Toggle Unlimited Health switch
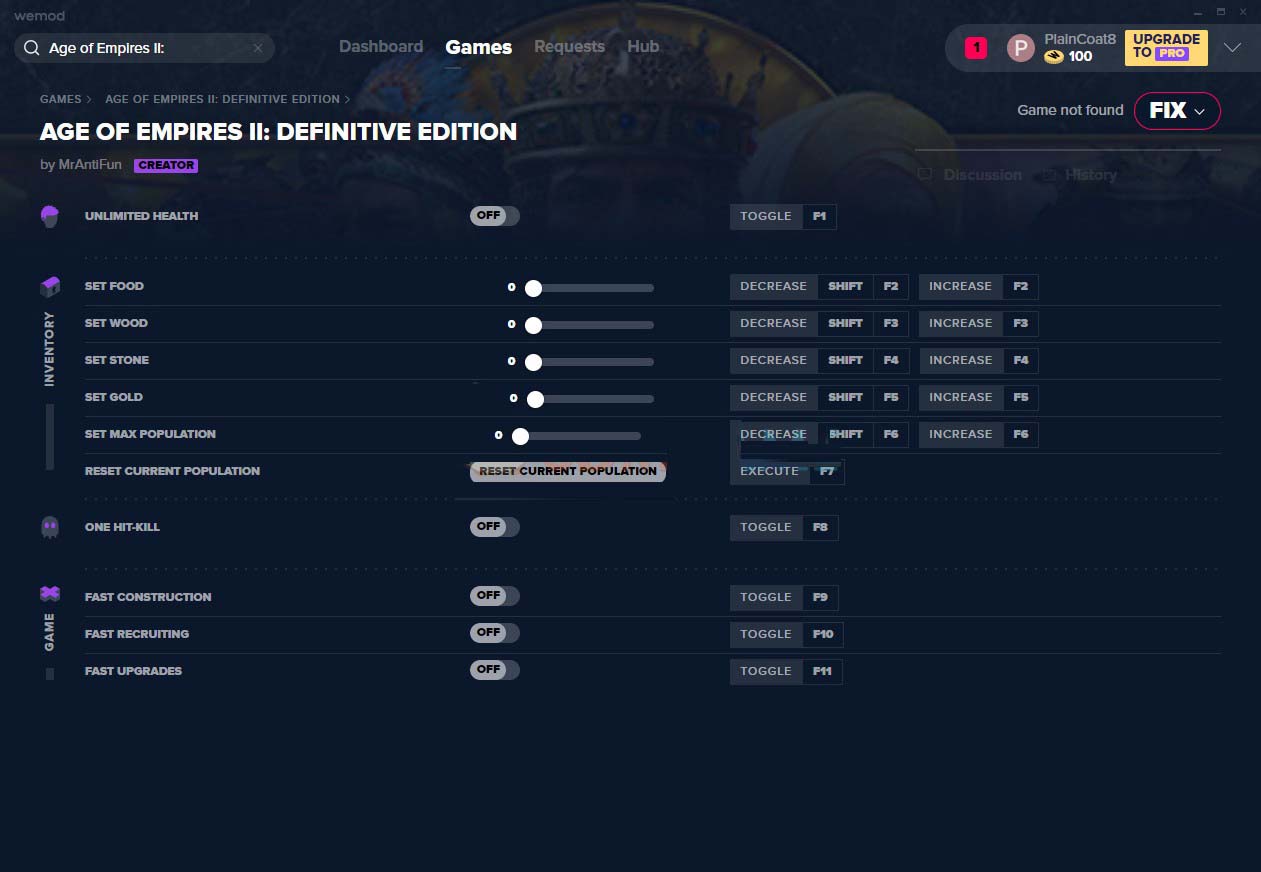 pos(495,216)
